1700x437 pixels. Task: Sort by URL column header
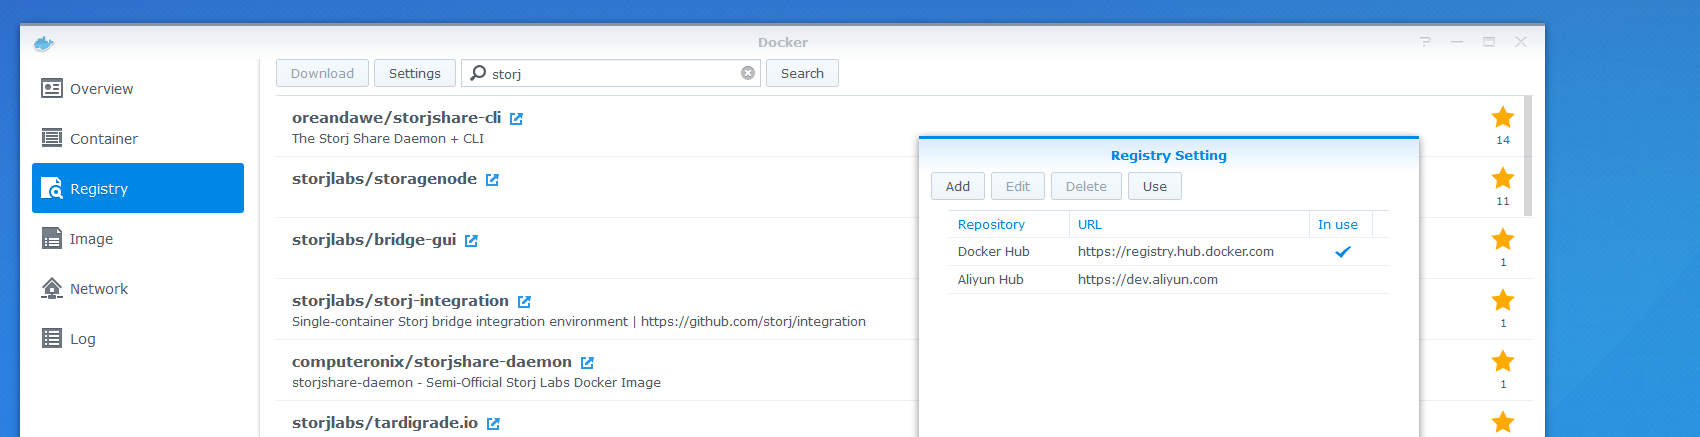[x=1189, y=224]
